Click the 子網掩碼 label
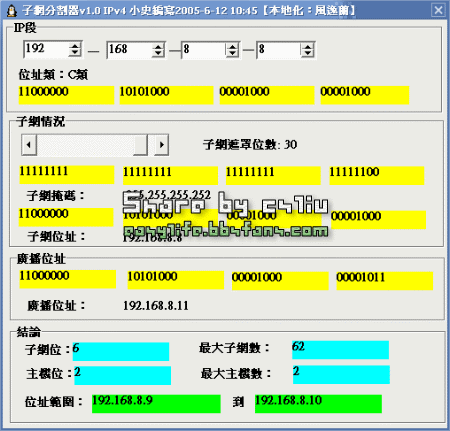Viewport: 450px width, 431px height. pos(56,195)
